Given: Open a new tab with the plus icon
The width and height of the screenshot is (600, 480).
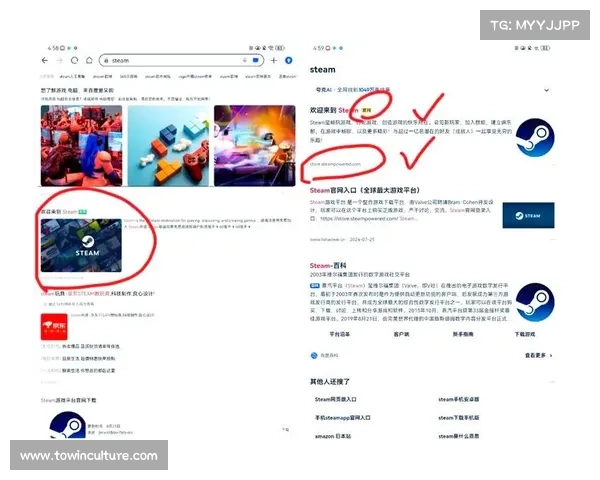Looking at the screenshot, I should pyautogui.click(x=274, y=60).
